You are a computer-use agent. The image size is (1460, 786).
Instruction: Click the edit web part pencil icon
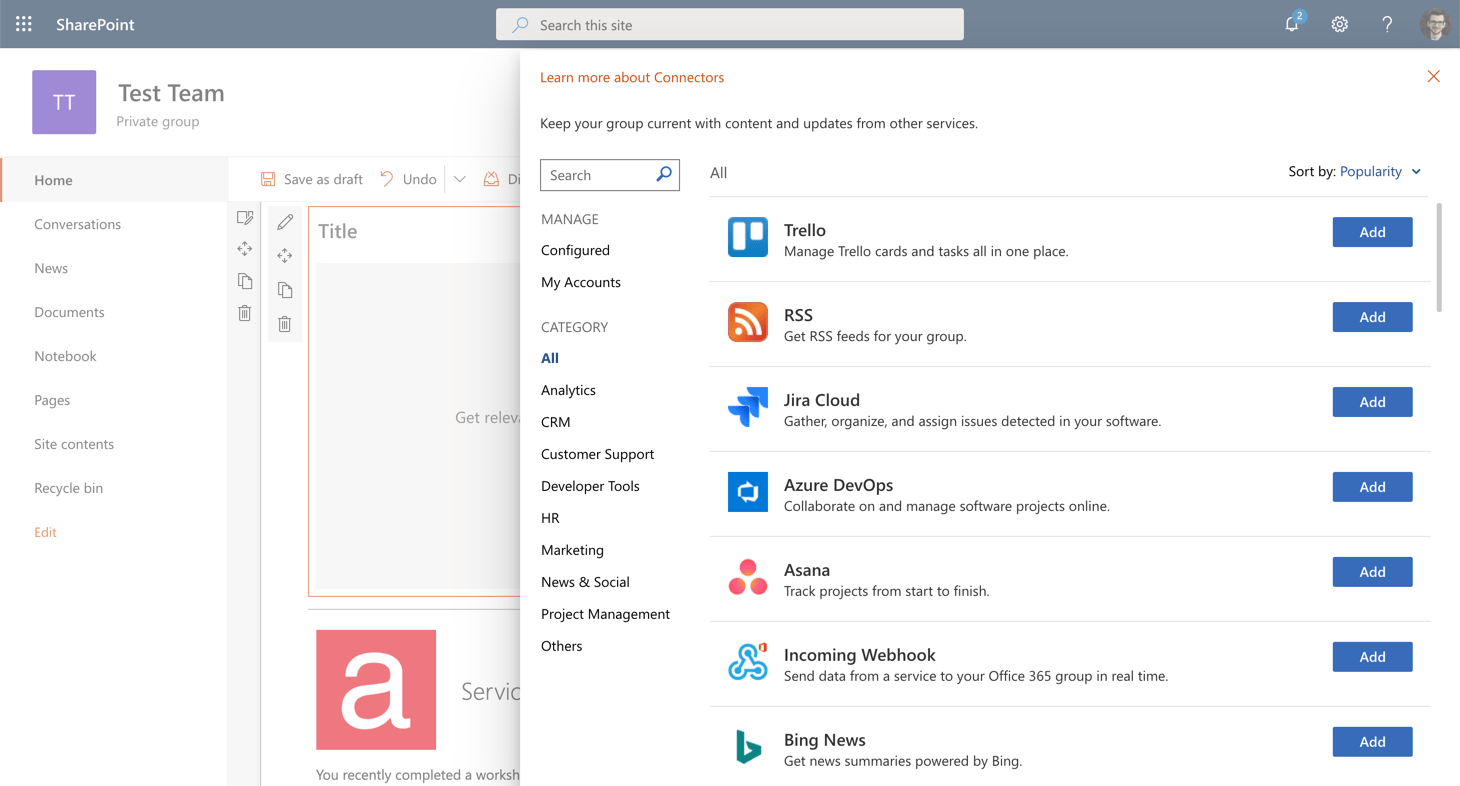pyautogui.click(x=285, y=222)
